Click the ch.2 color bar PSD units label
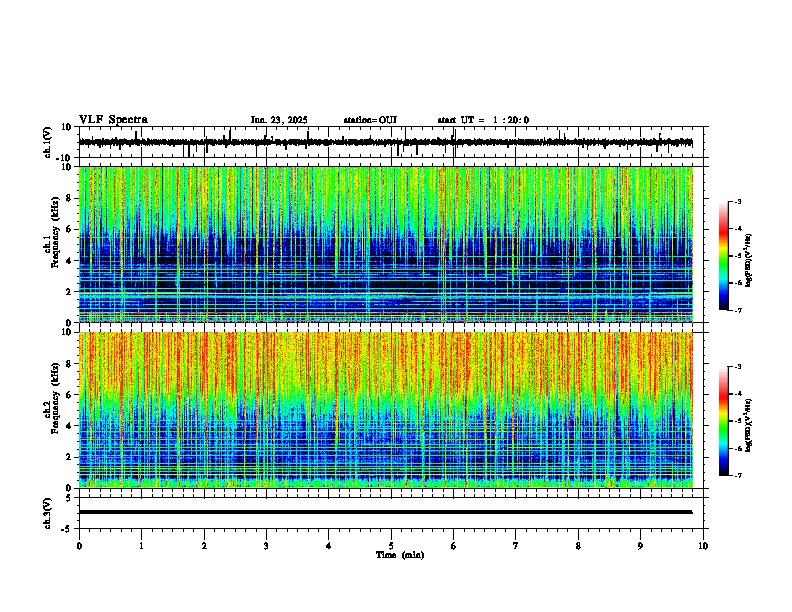The width and height of the screenshot is (792, 612). 749,425
